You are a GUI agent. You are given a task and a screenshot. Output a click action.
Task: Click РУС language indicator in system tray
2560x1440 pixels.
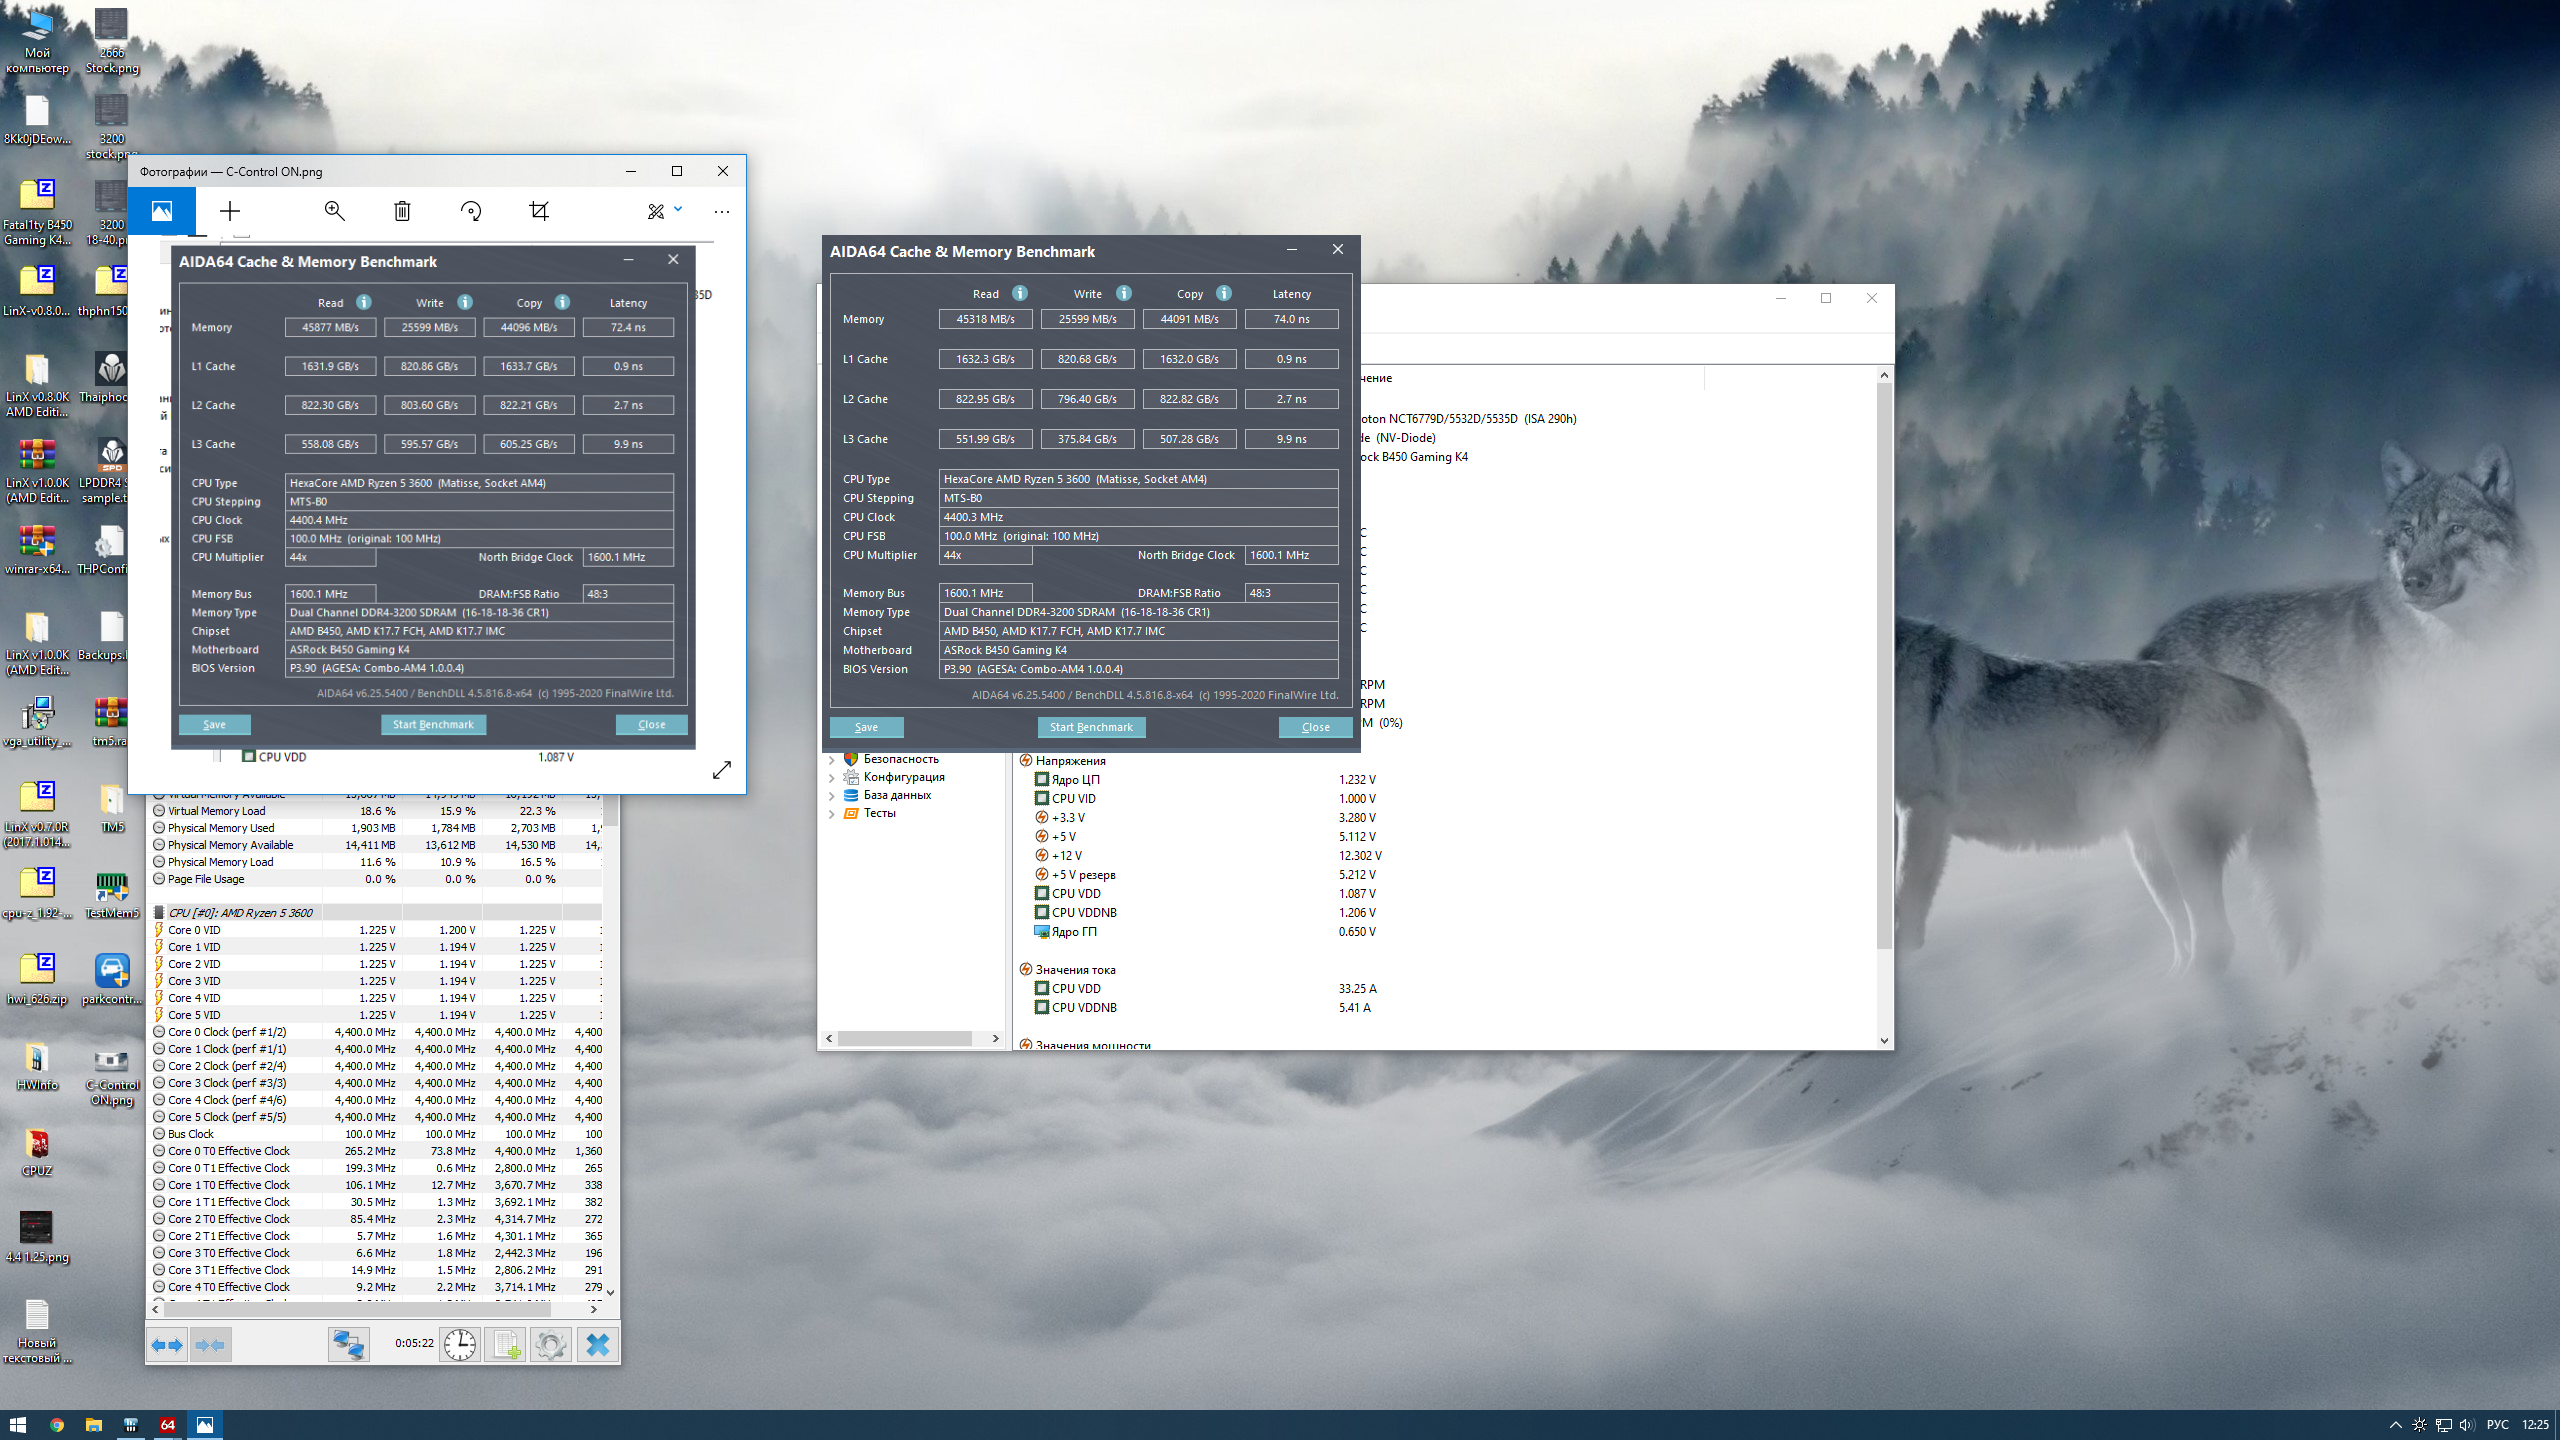(2497, 1425)
